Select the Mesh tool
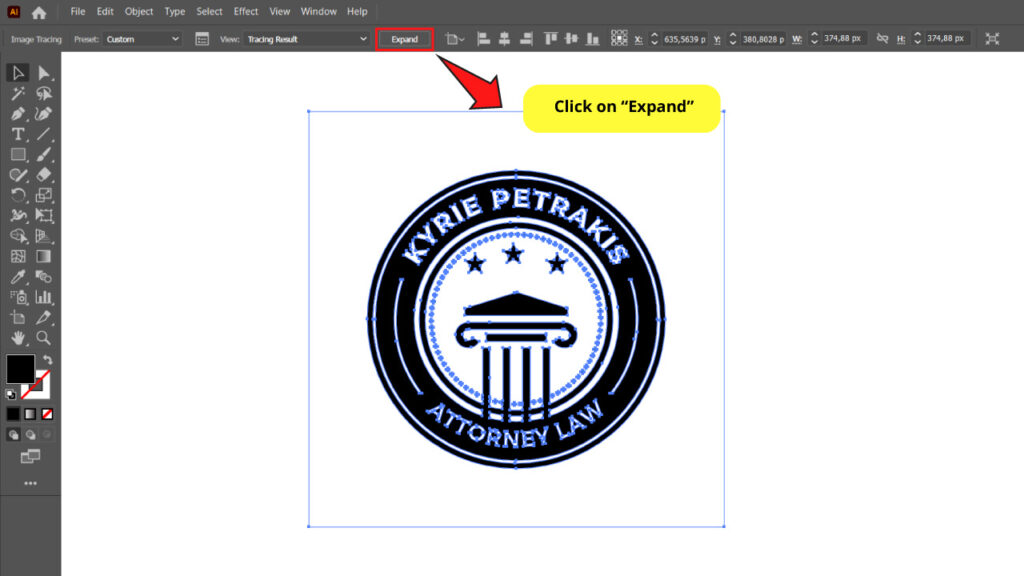Image resolution: width=1024 pixels, height=576 pixels. coord(18,256)
